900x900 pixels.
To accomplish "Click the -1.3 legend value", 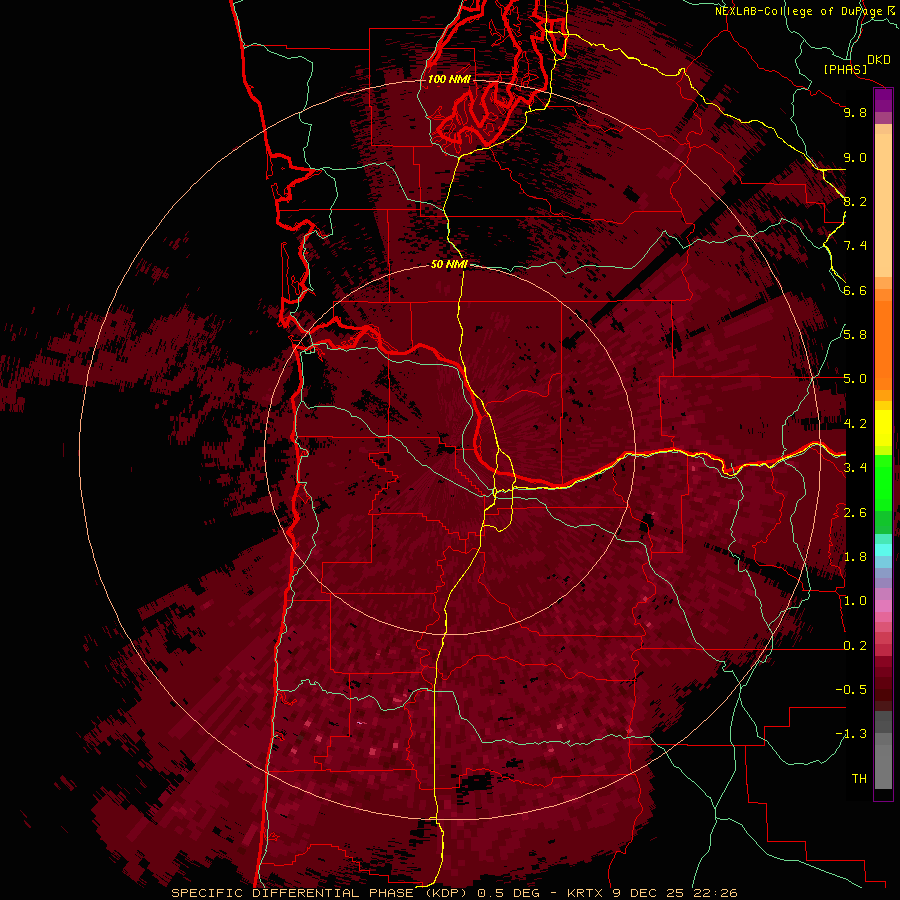I will (851, 734).
